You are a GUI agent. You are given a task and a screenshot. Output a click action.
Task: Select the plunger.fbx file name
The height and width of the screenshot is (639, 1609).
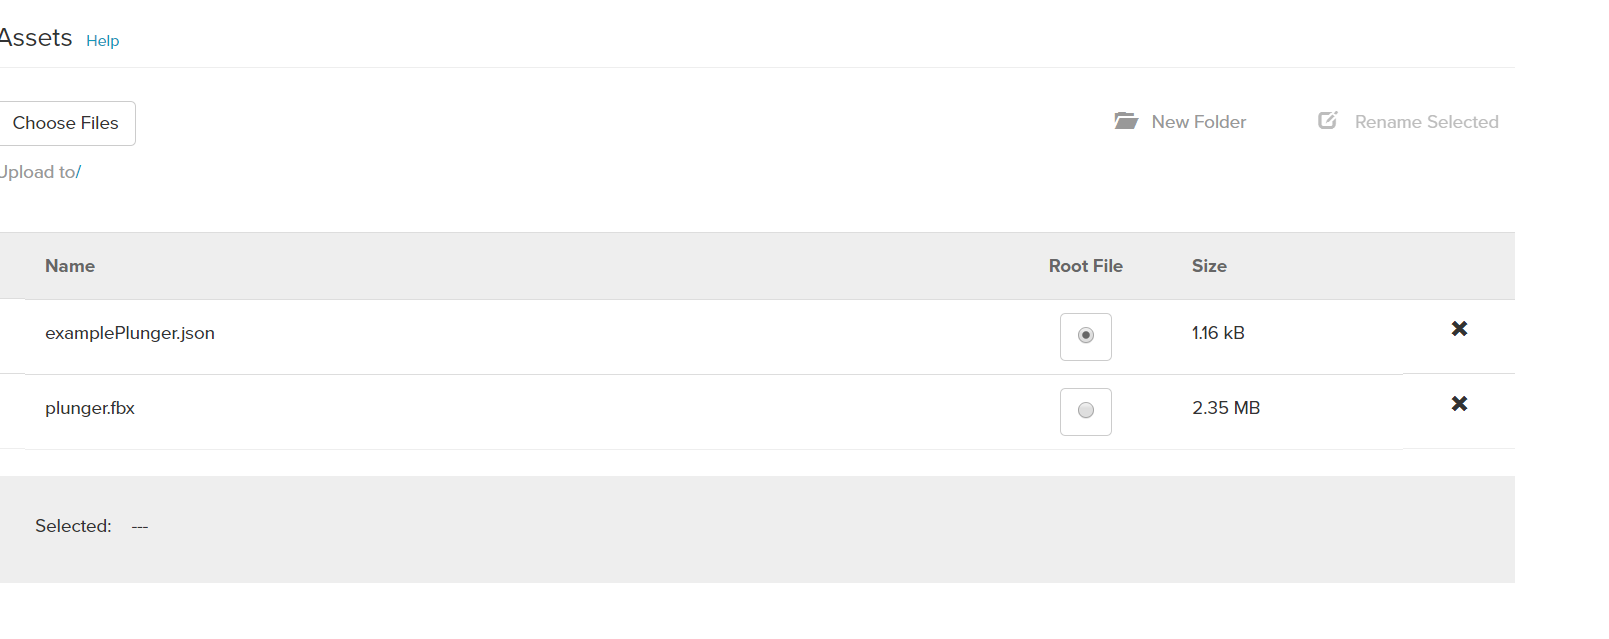click(90, 408)
